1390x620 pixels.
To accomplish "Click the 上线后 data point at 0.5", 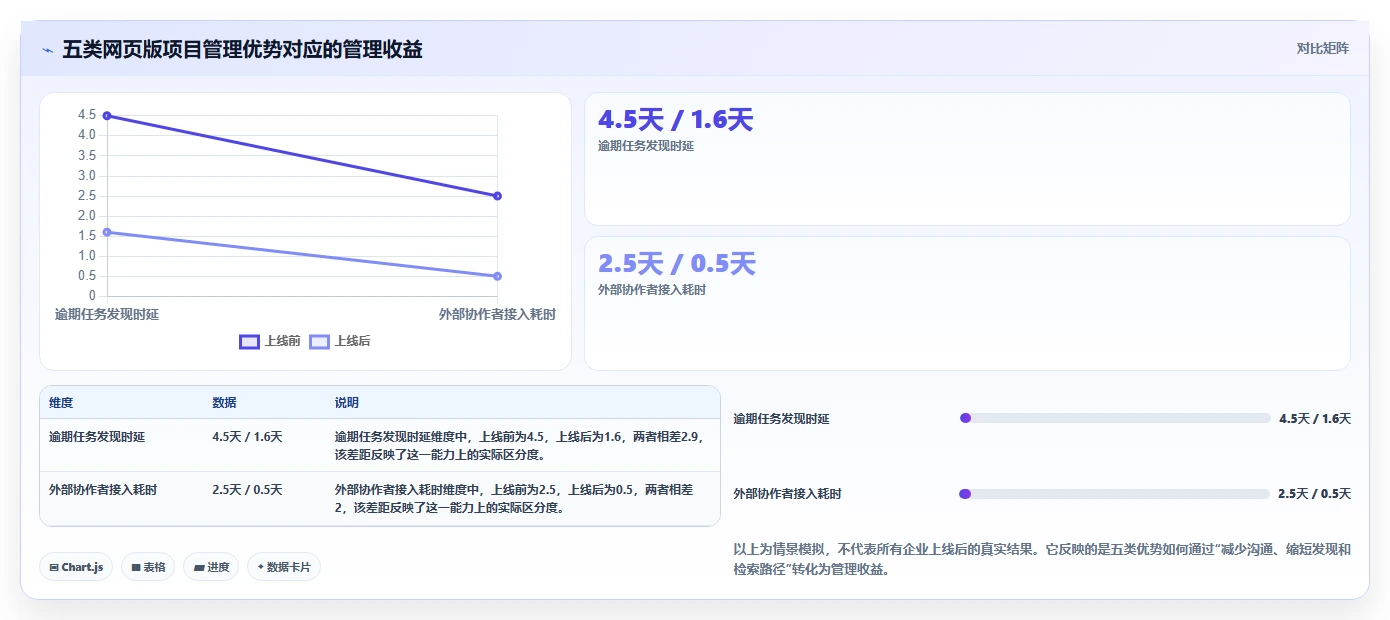I will tap(497, 276).
